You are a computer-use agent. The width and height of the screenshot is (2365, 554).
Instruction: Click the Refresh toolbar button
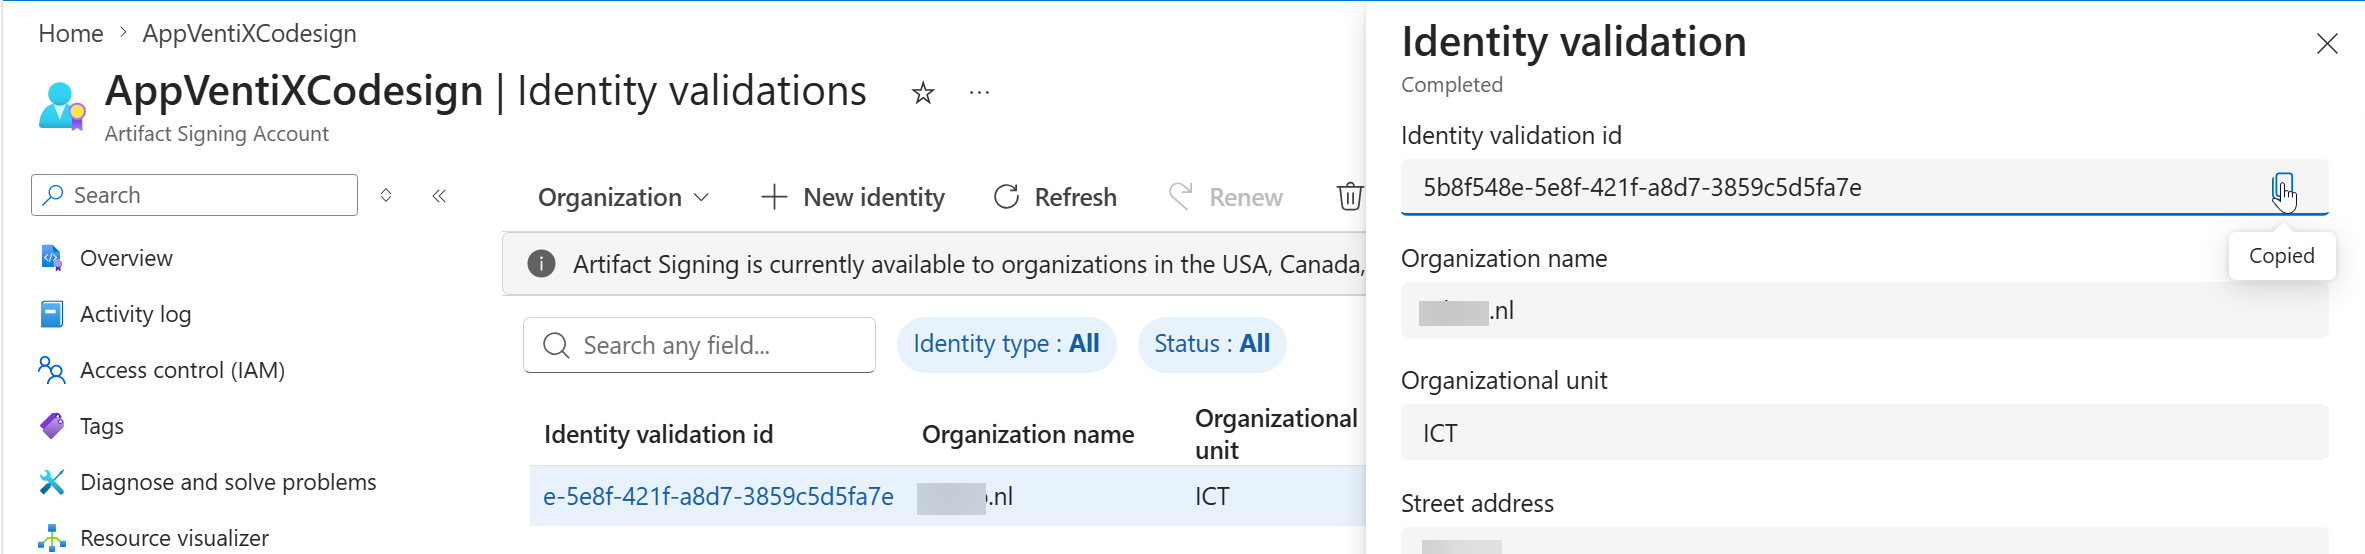(1055, 197)
